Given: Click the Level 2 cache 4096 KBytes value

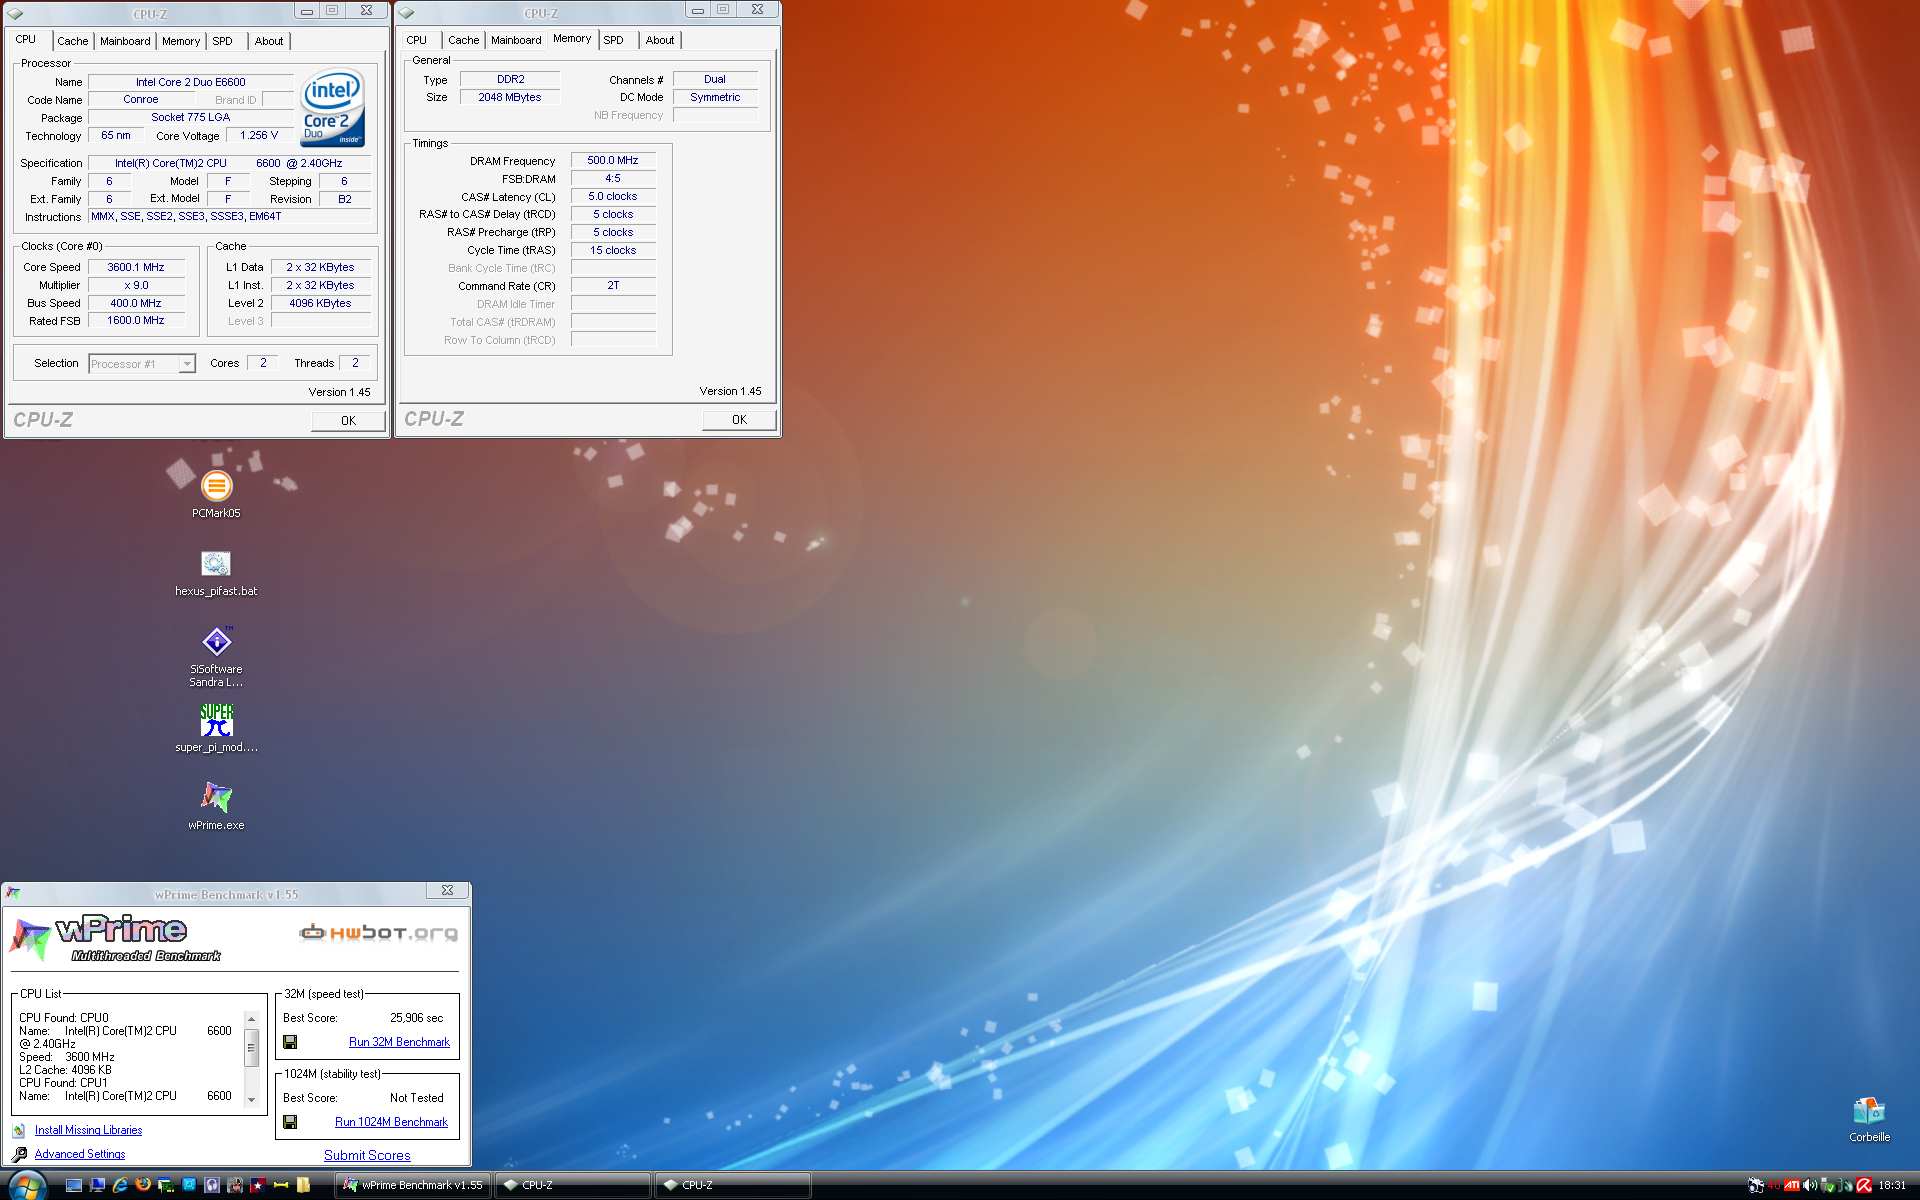Looking at the screenshot, I should tap(321, 303).
